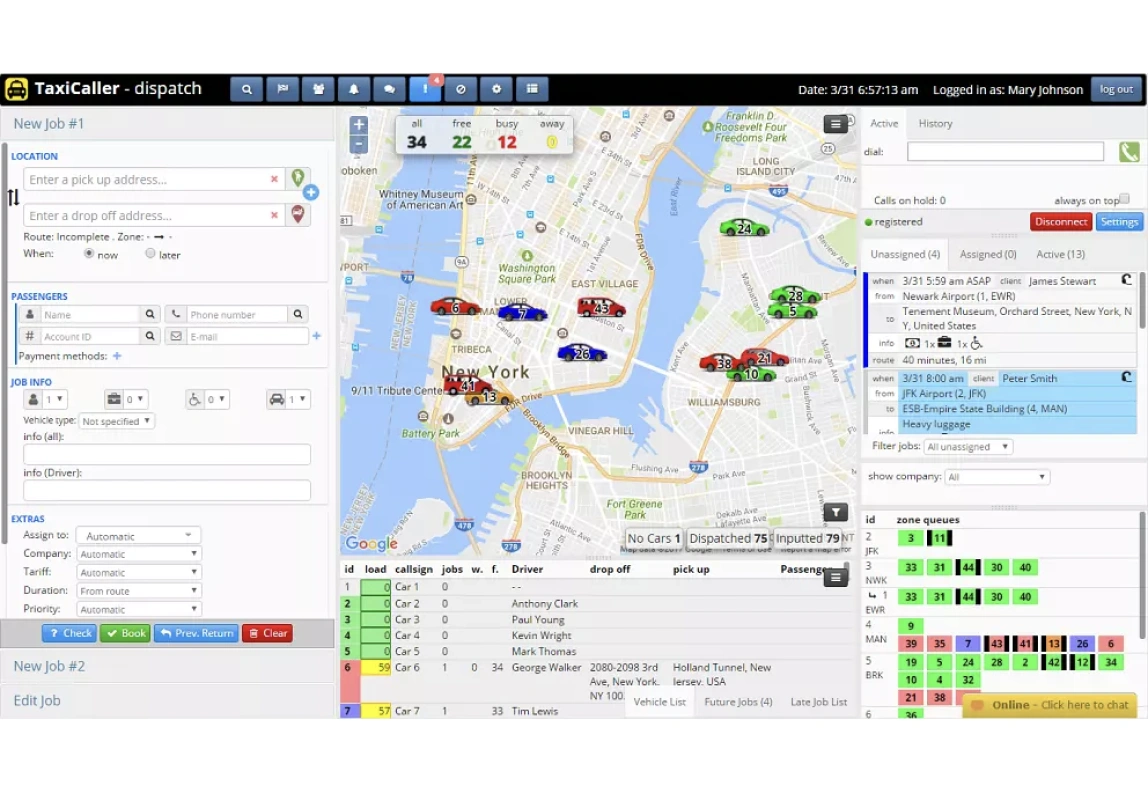The image size is (1148, 792).
Task: Open the wheelchair count dropdown
Action: pos(216,399)
